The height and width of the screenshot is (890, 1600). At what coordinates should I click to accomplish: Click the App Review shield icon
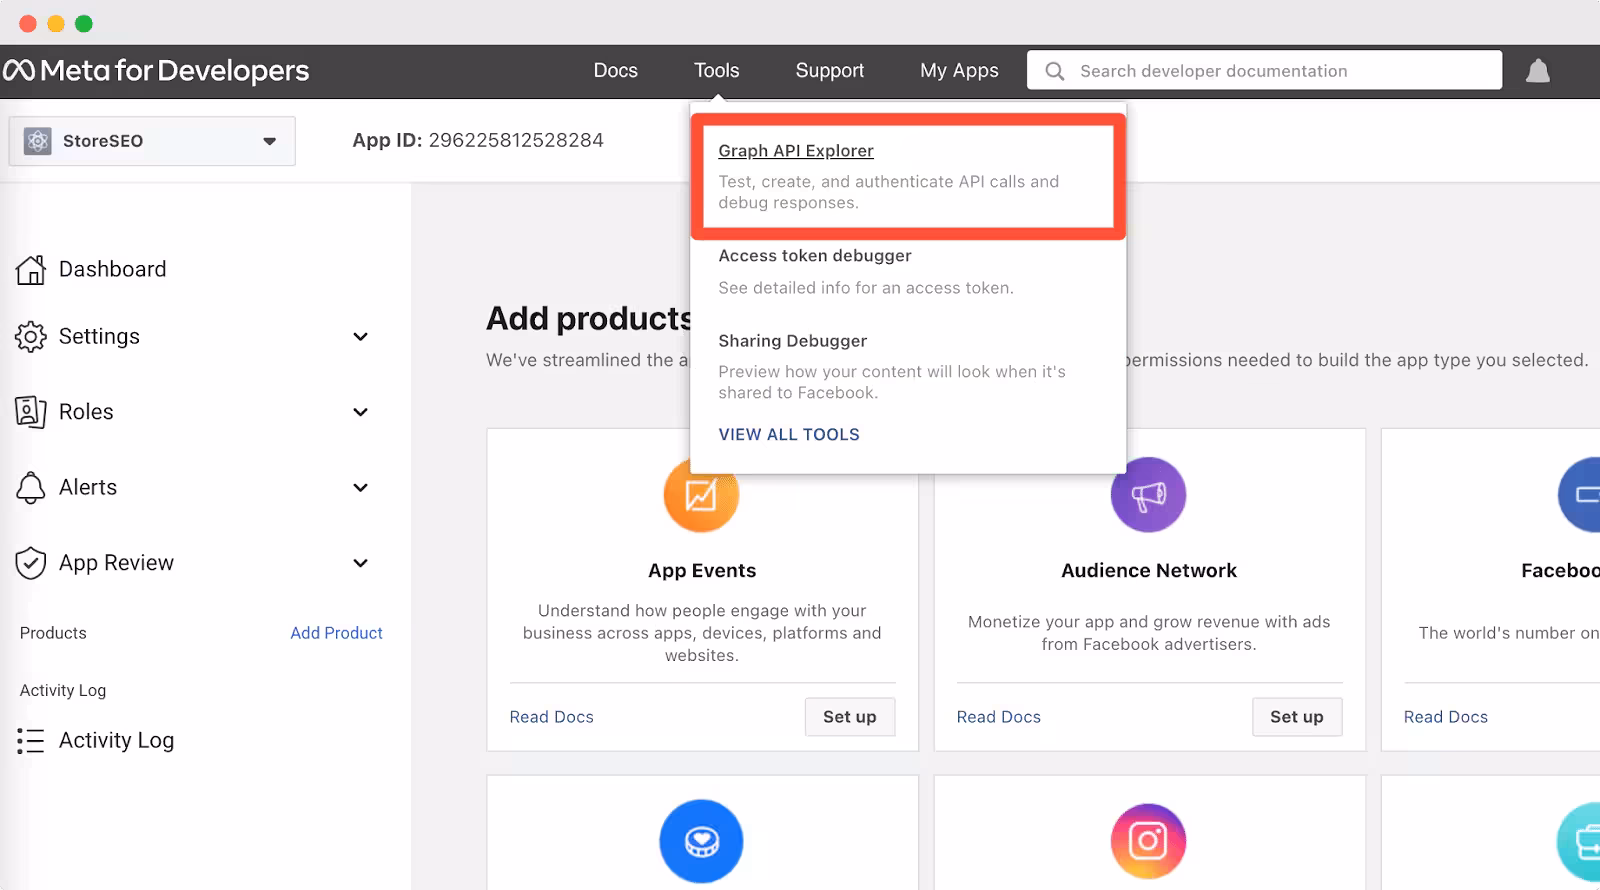coord(31,563)
